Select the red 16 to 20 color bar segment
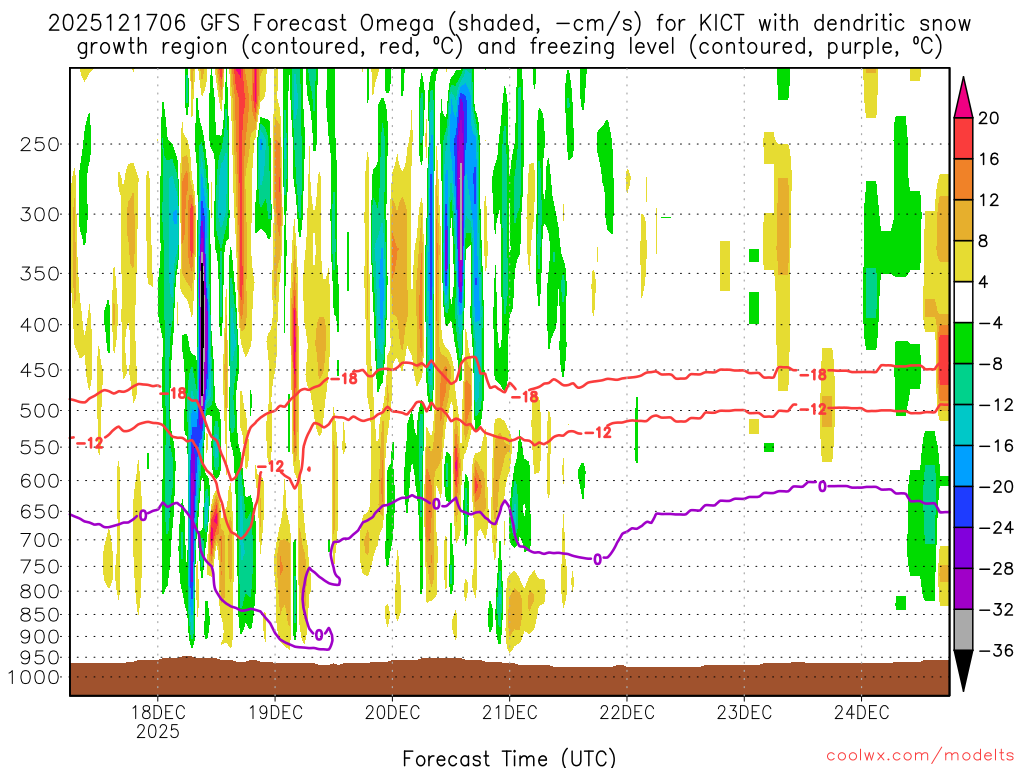Screen dimensions: 1024x768 point(963,138)
